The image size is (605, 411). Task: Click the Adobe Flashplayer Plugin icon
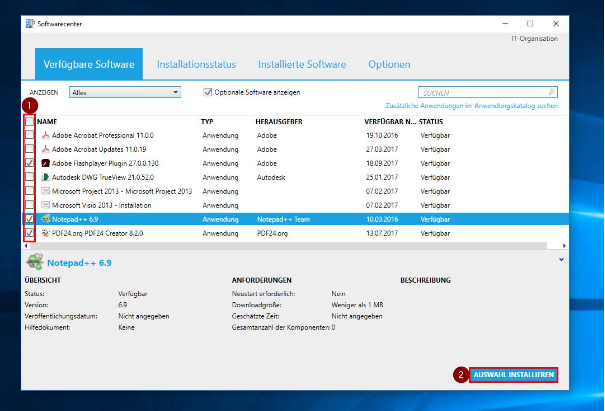click(x=46, y=163)
